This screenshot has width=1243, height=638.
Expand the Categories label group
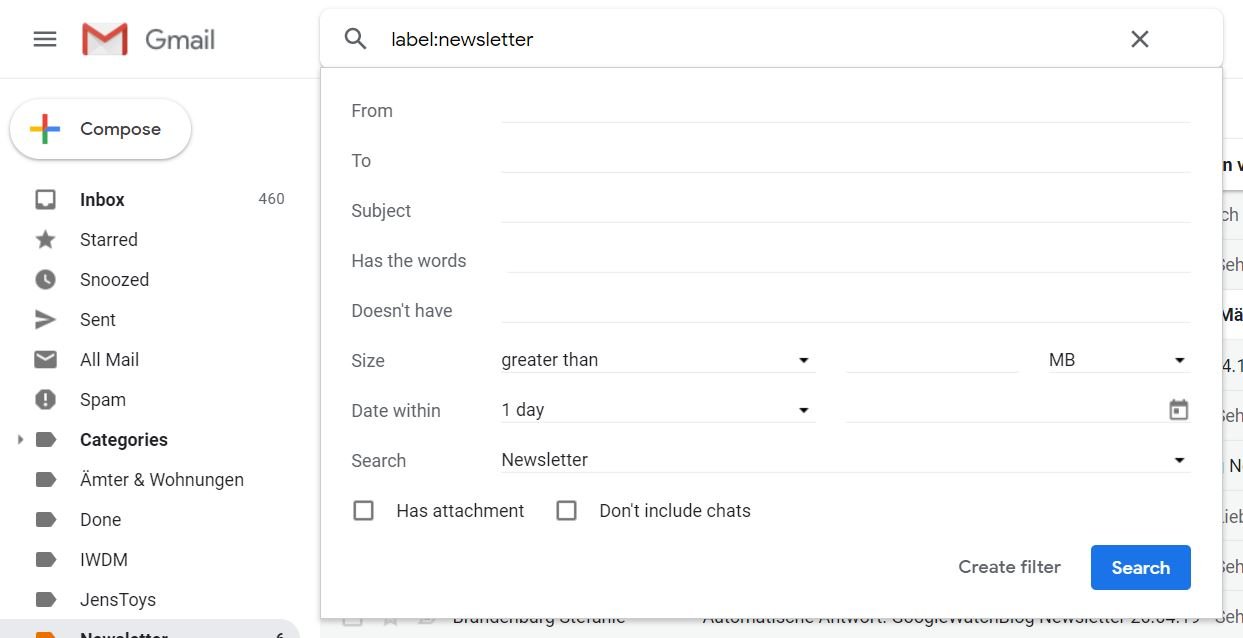[20, 440]
